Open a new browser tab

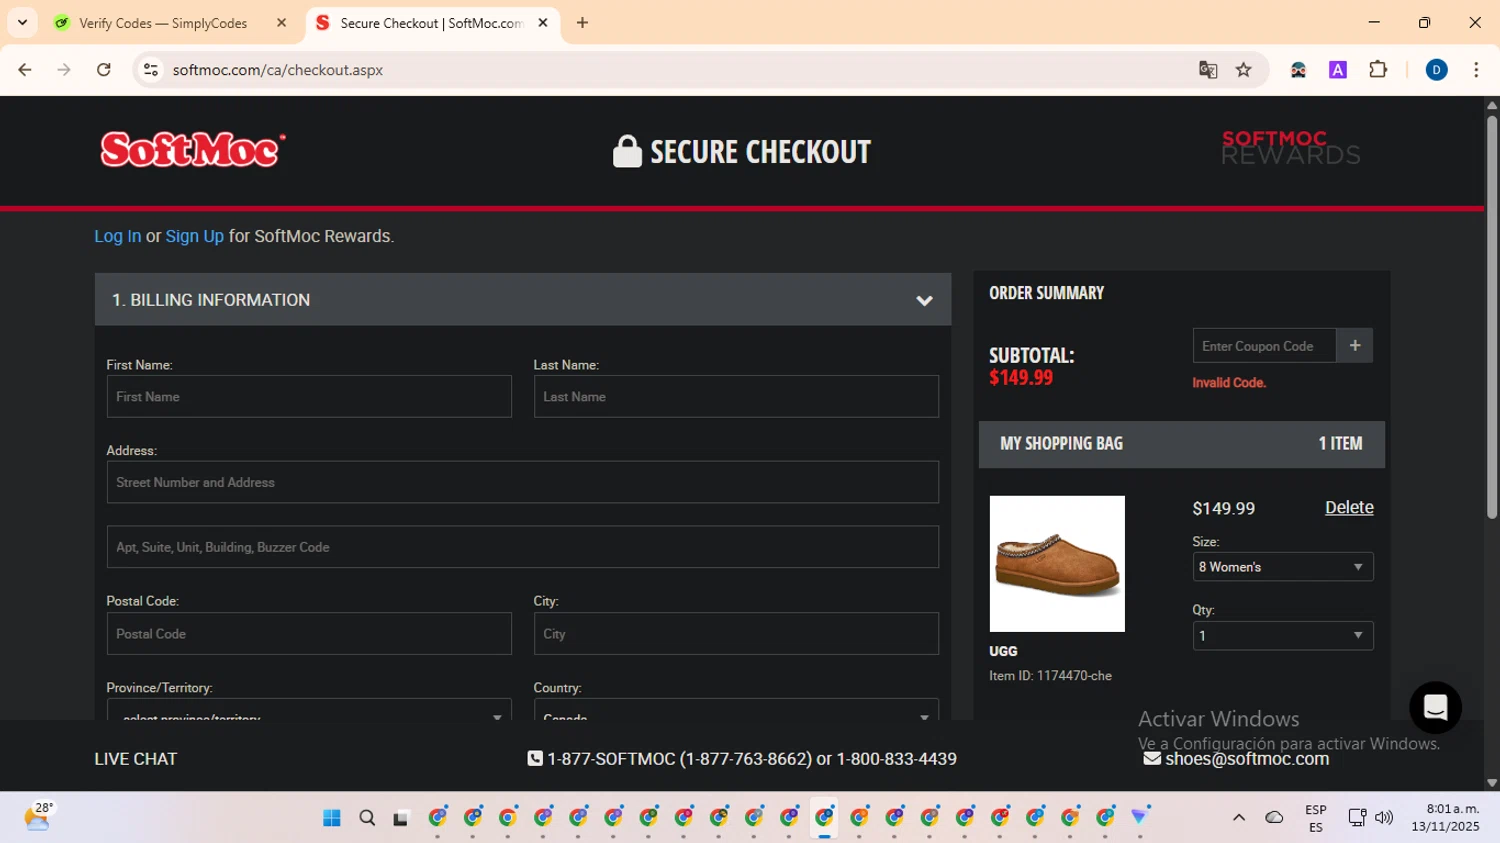[x=582, y=23]
